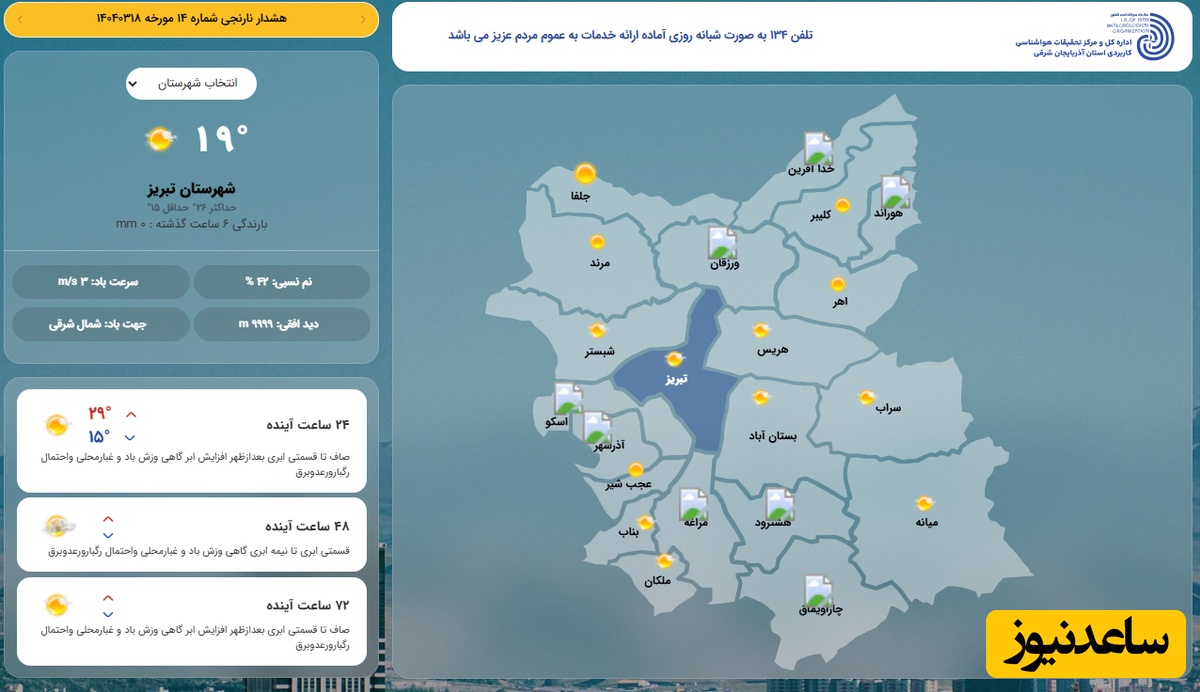Click the Saednews yellow logo badge
This screenshot has height=692, width=1200.
pos(1086,643)
